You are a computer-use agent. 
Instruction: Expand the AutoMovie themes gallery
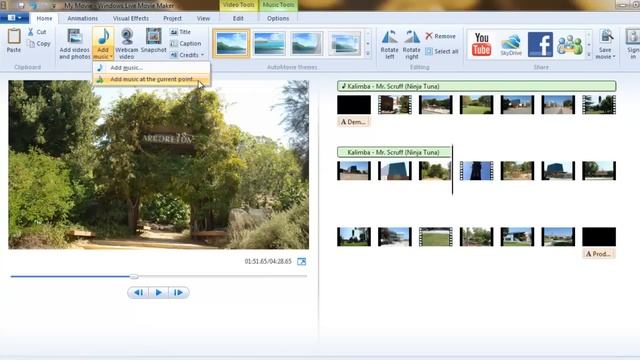tap(368, 53)
